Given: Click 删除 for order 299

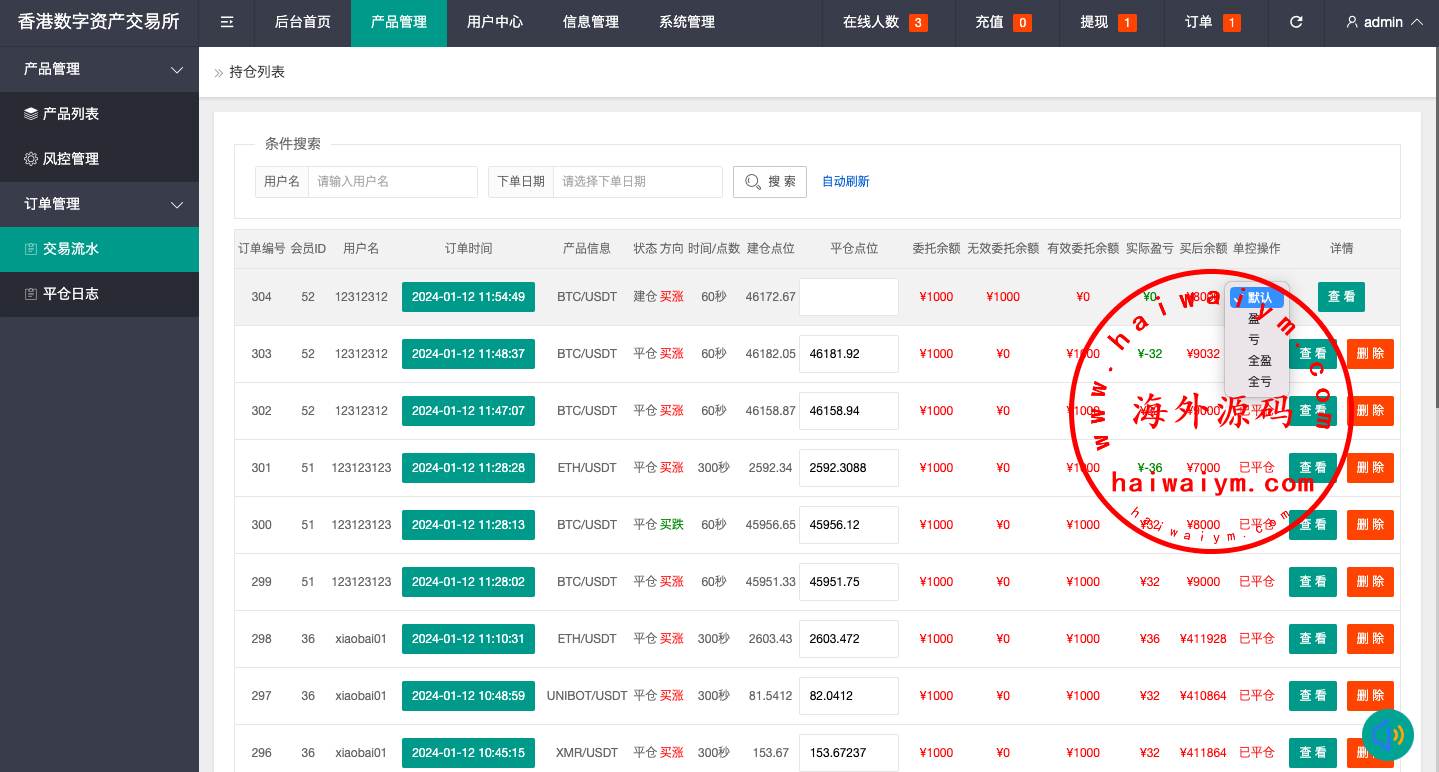Looking at the screenshot, I should click(x=1370, y=582).
